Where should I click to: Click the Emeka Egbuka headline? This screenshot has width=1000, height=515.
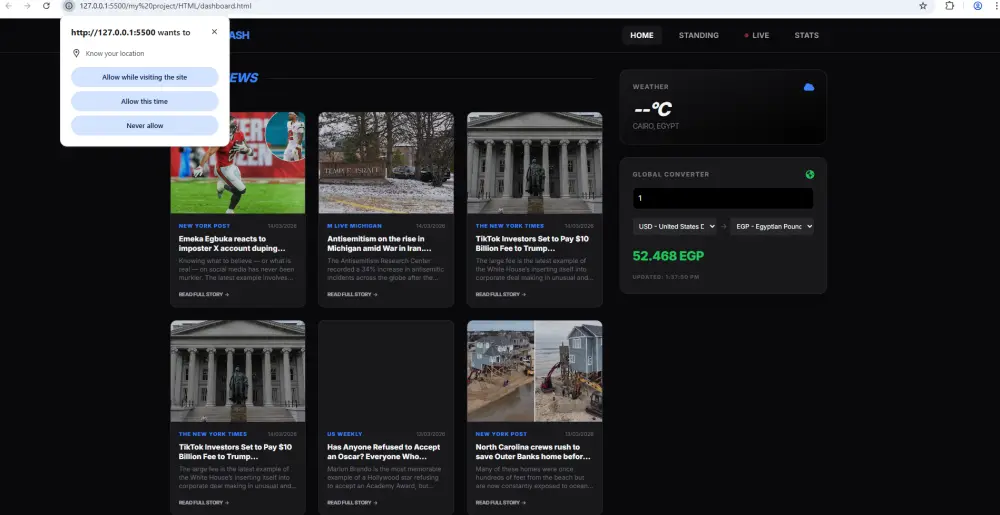tap(232, 243)
